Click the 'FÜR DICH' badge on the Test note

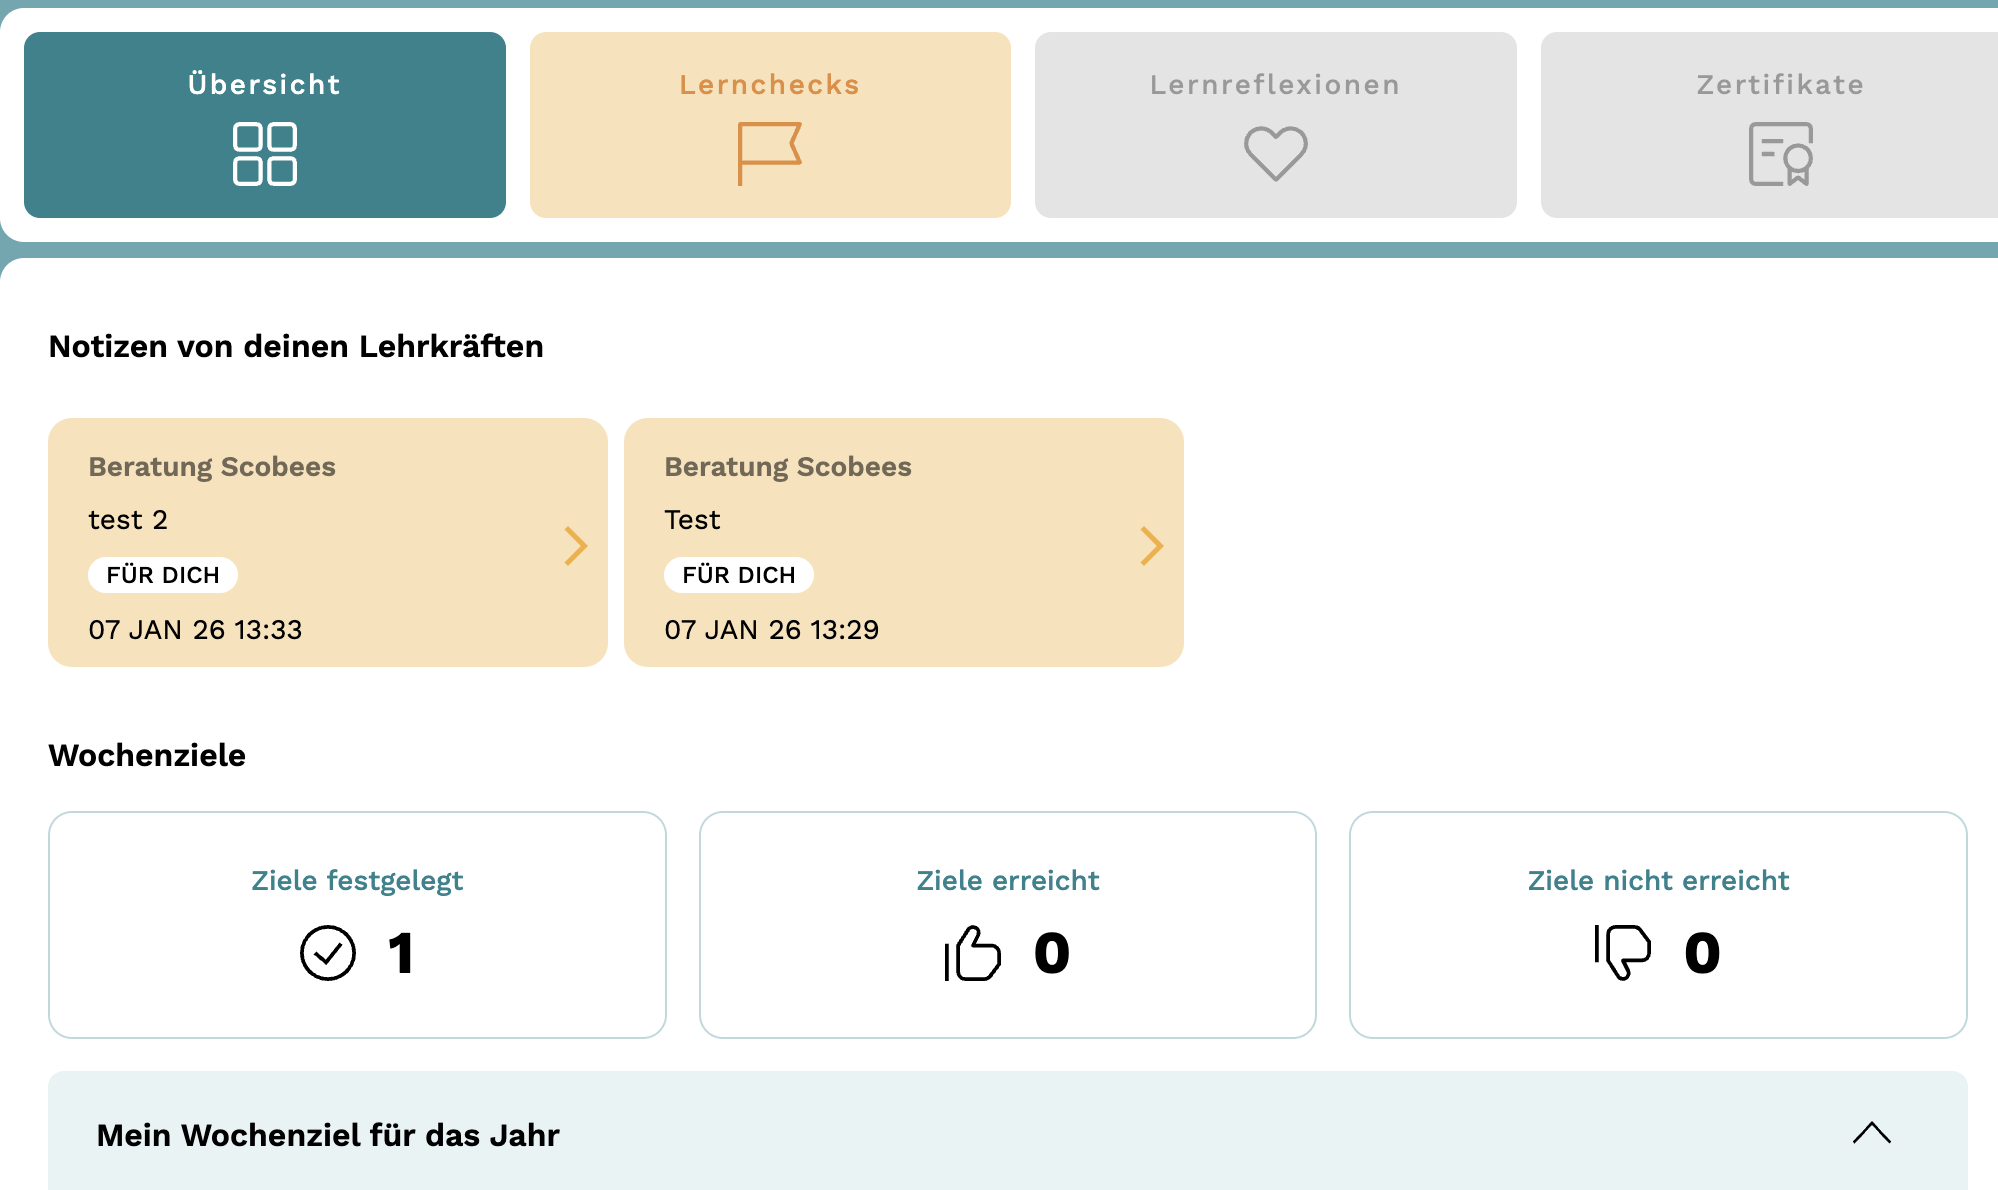[739, 575]
